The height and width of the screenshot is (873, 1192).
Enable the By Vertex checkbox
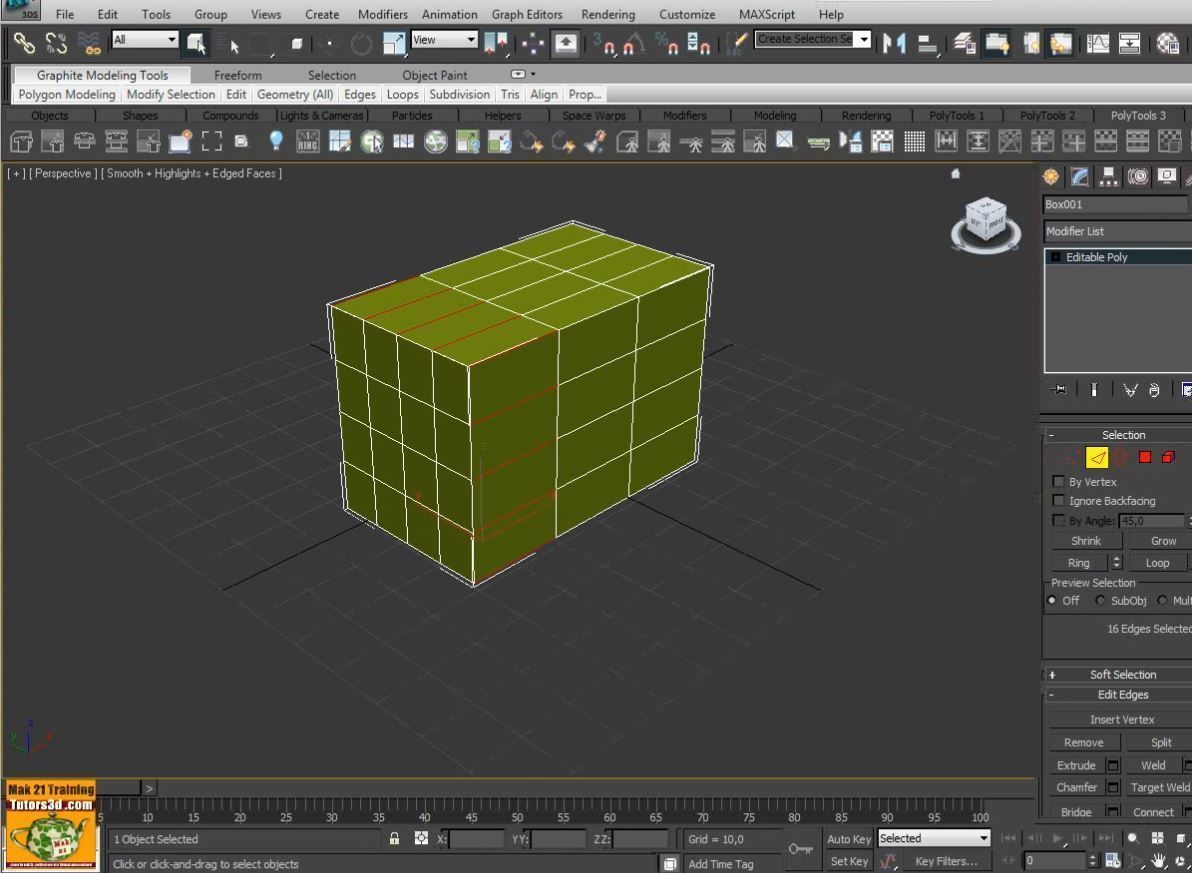point(1059,481)
